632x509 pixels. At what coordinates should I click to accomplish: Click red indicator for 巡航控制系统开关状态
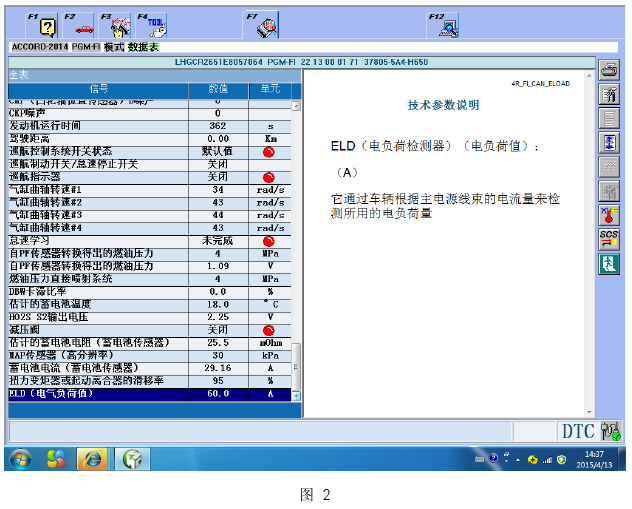click(269, 152)
